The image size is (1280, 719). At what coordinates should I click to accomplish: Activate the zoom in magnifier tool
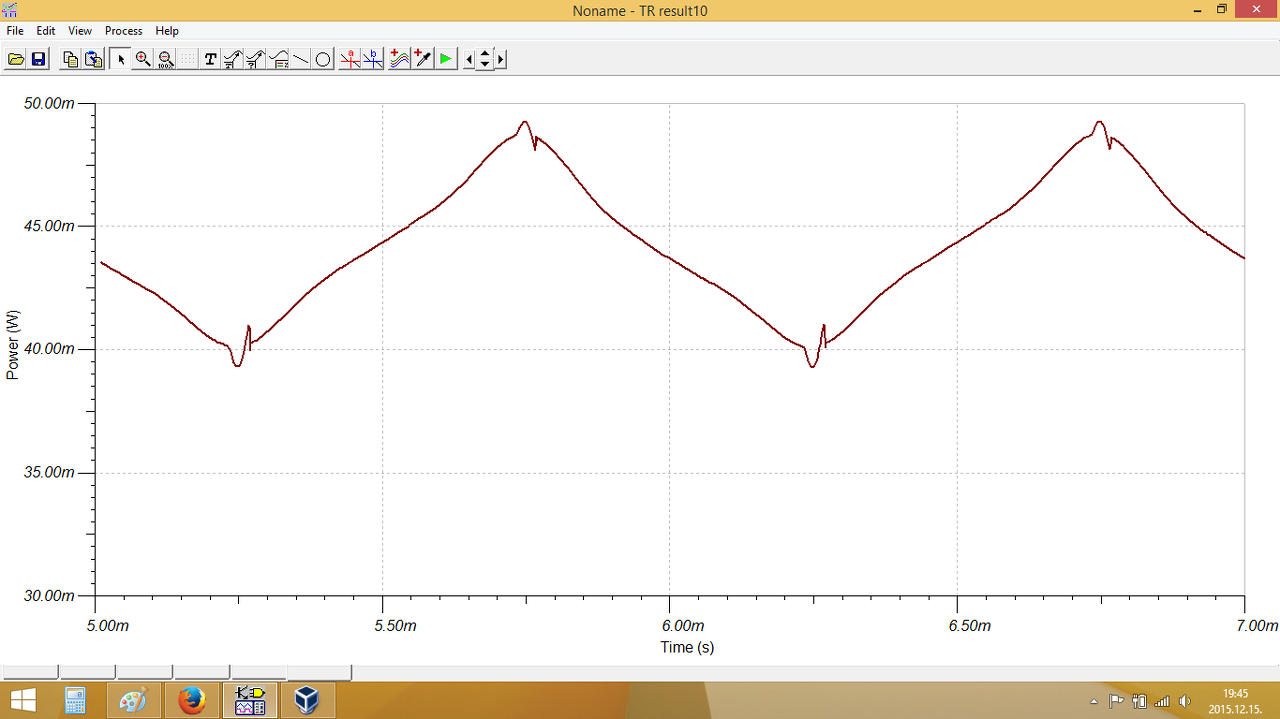143,59
